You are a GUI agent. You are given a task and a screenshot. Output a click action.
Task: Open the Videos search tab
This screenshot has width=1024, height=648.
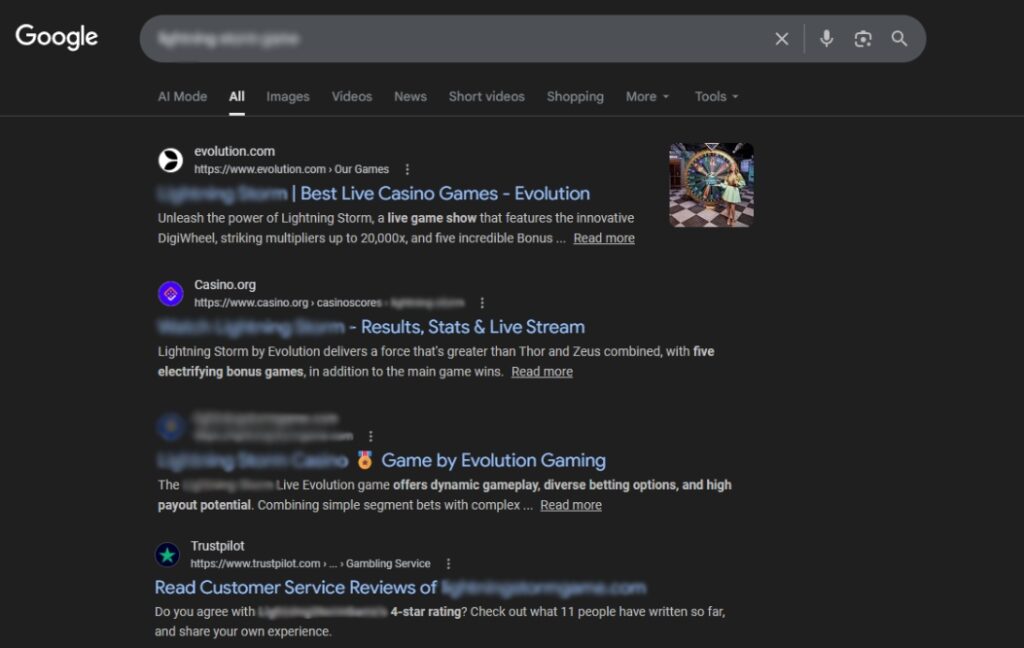click(352, 97)
